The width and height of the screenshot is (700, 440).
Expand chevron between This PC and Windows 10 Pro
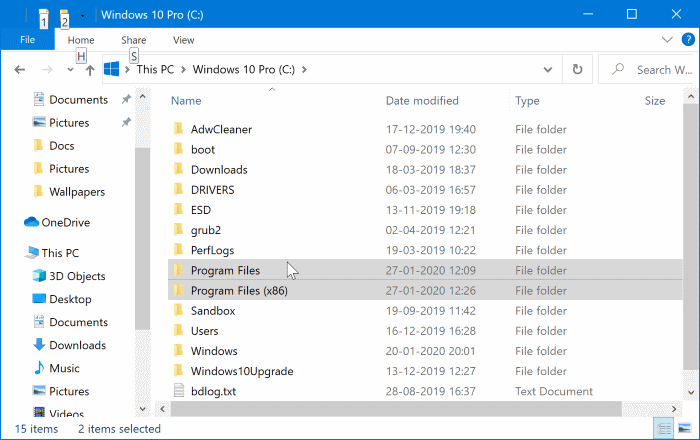click(x=183, y=70)
